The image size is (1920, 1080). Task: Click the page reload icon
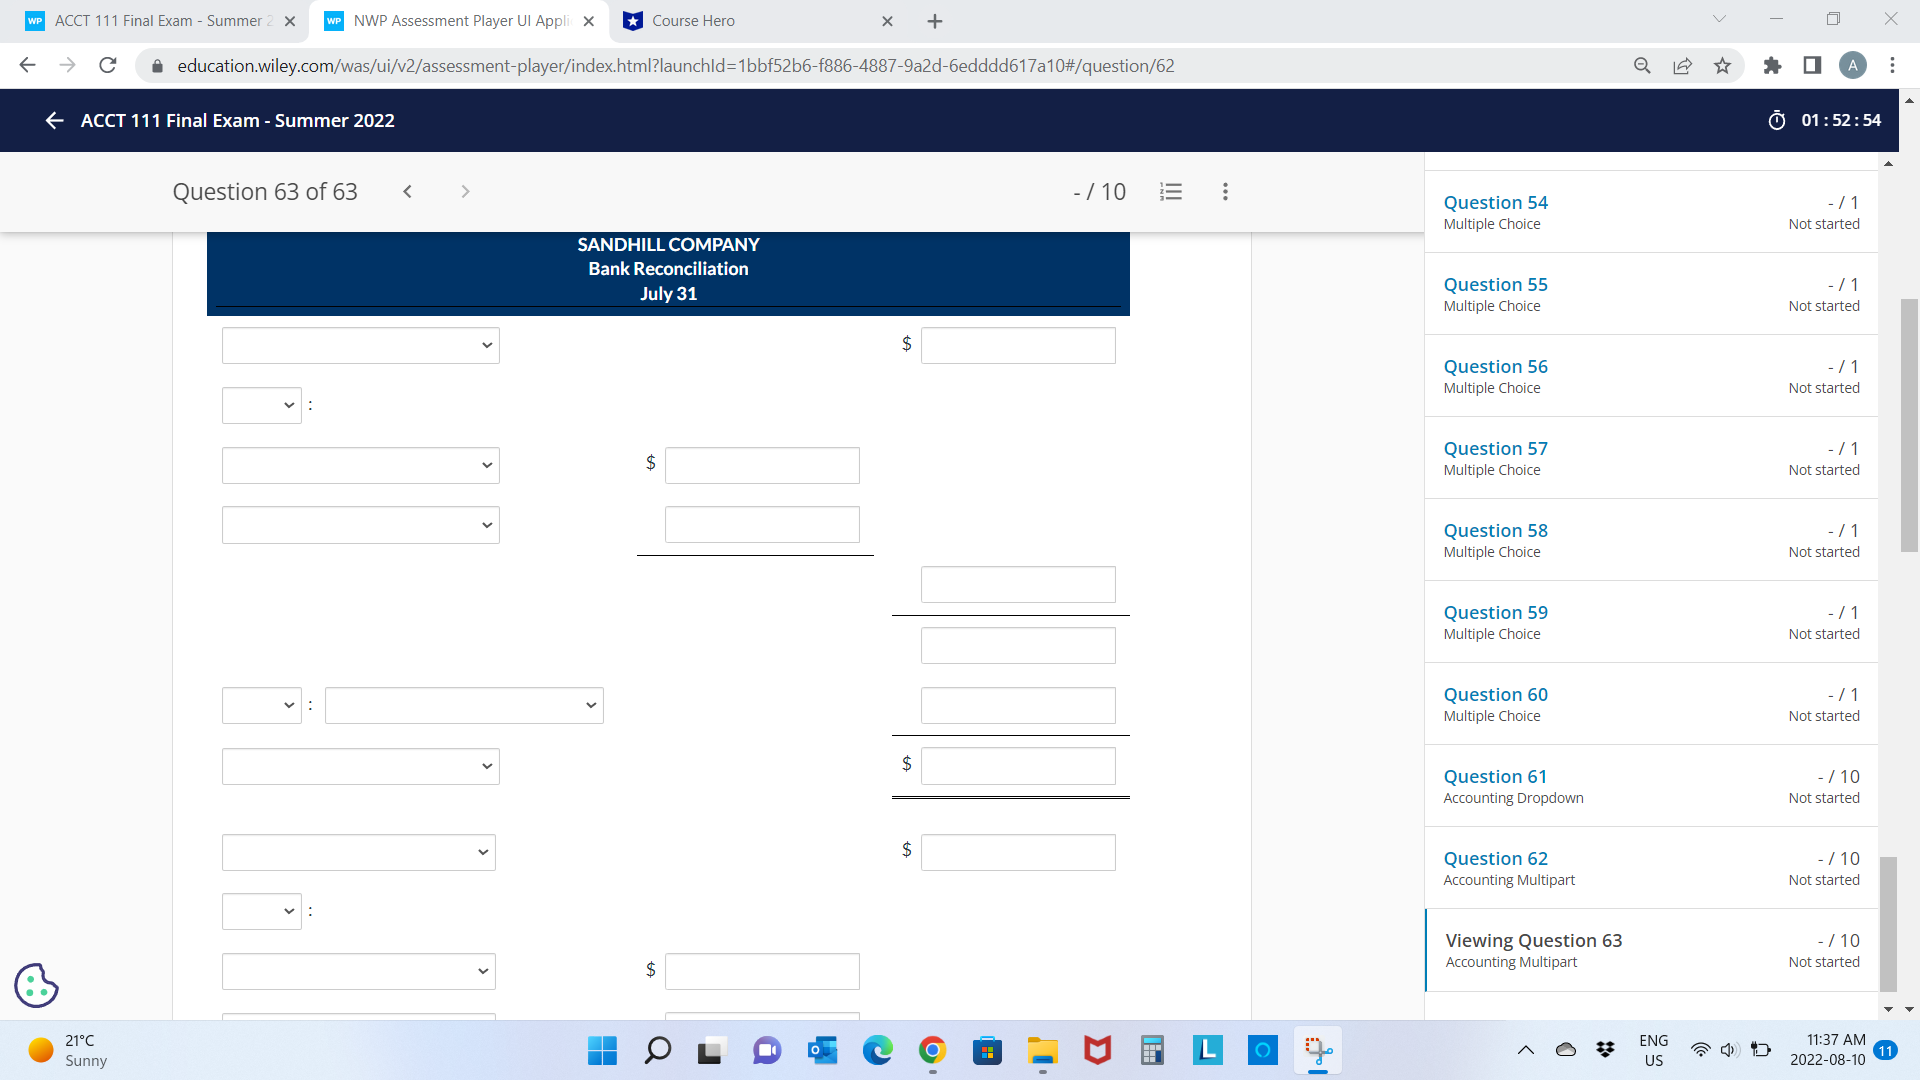click(x=107, y=65)
